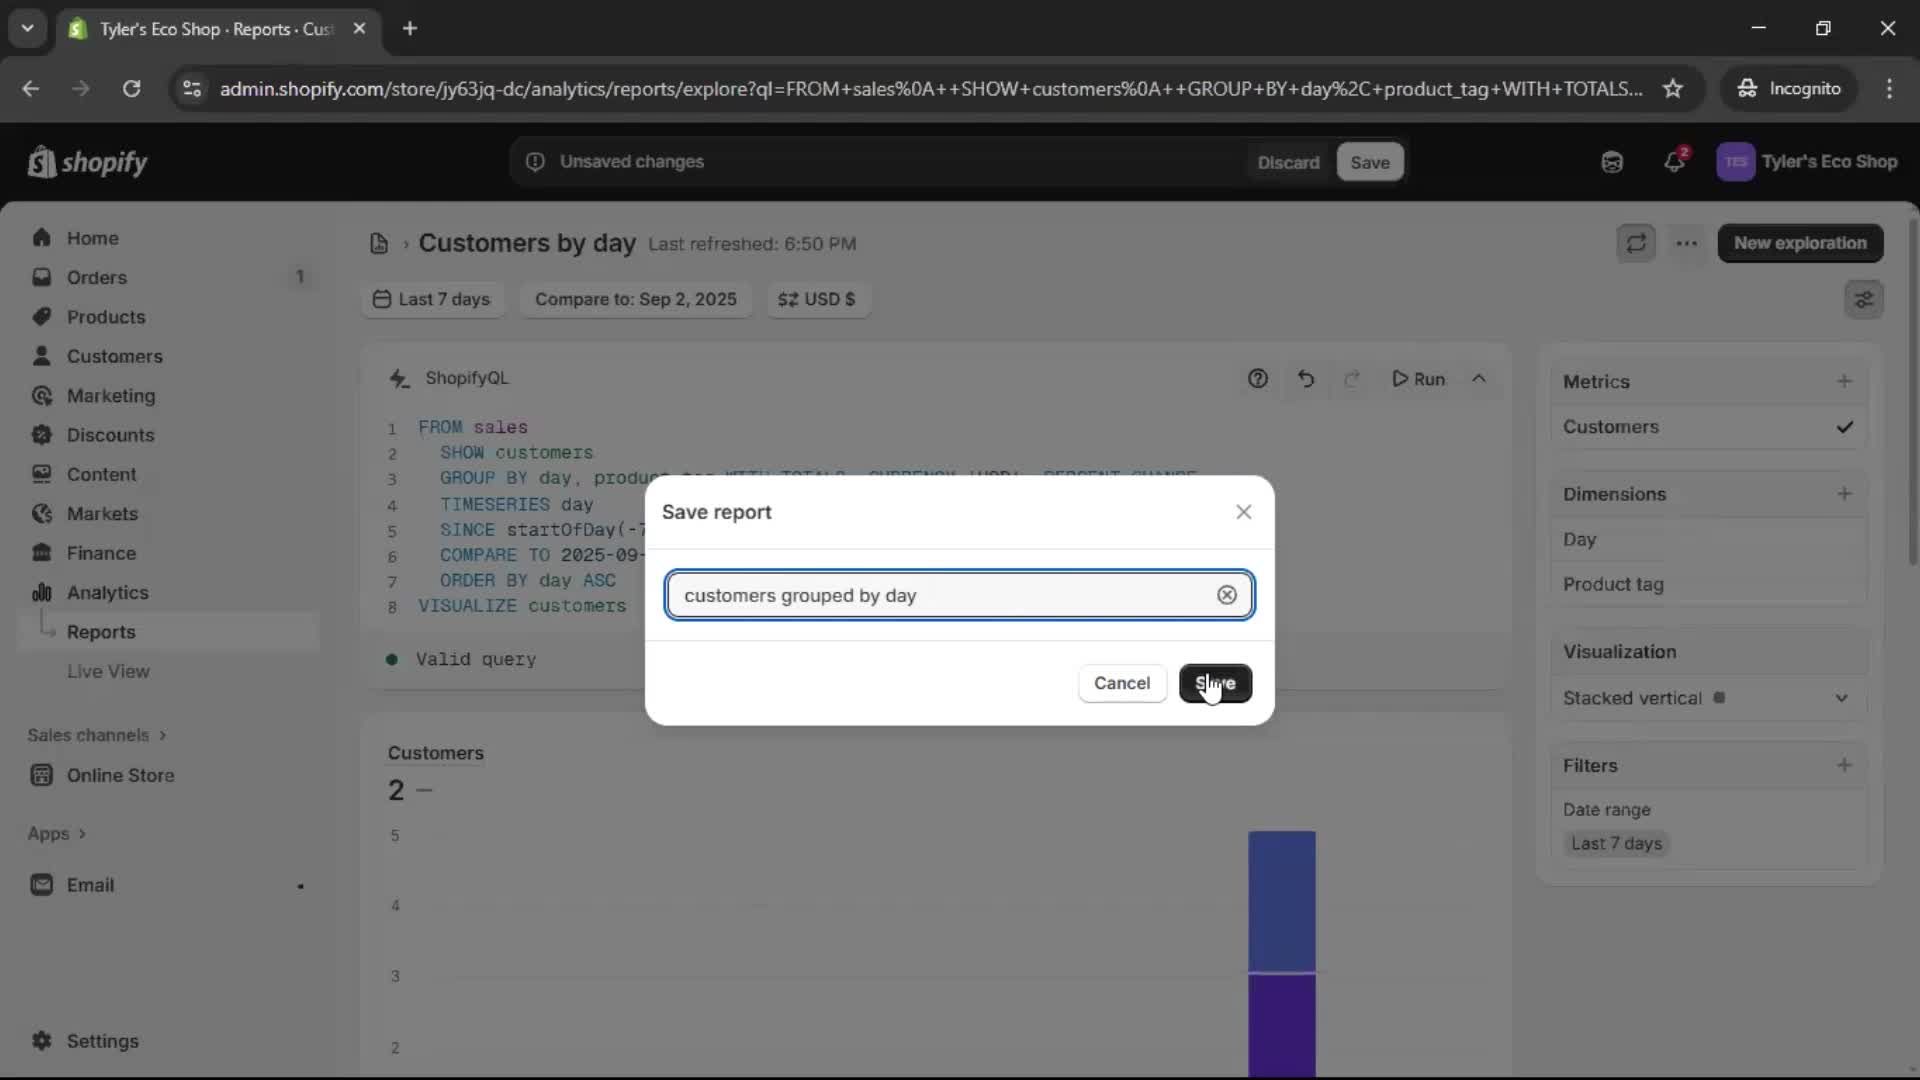Go to Analytics in the sidebar
Screen dimensions: 1920x1080
tap(107, 592)
